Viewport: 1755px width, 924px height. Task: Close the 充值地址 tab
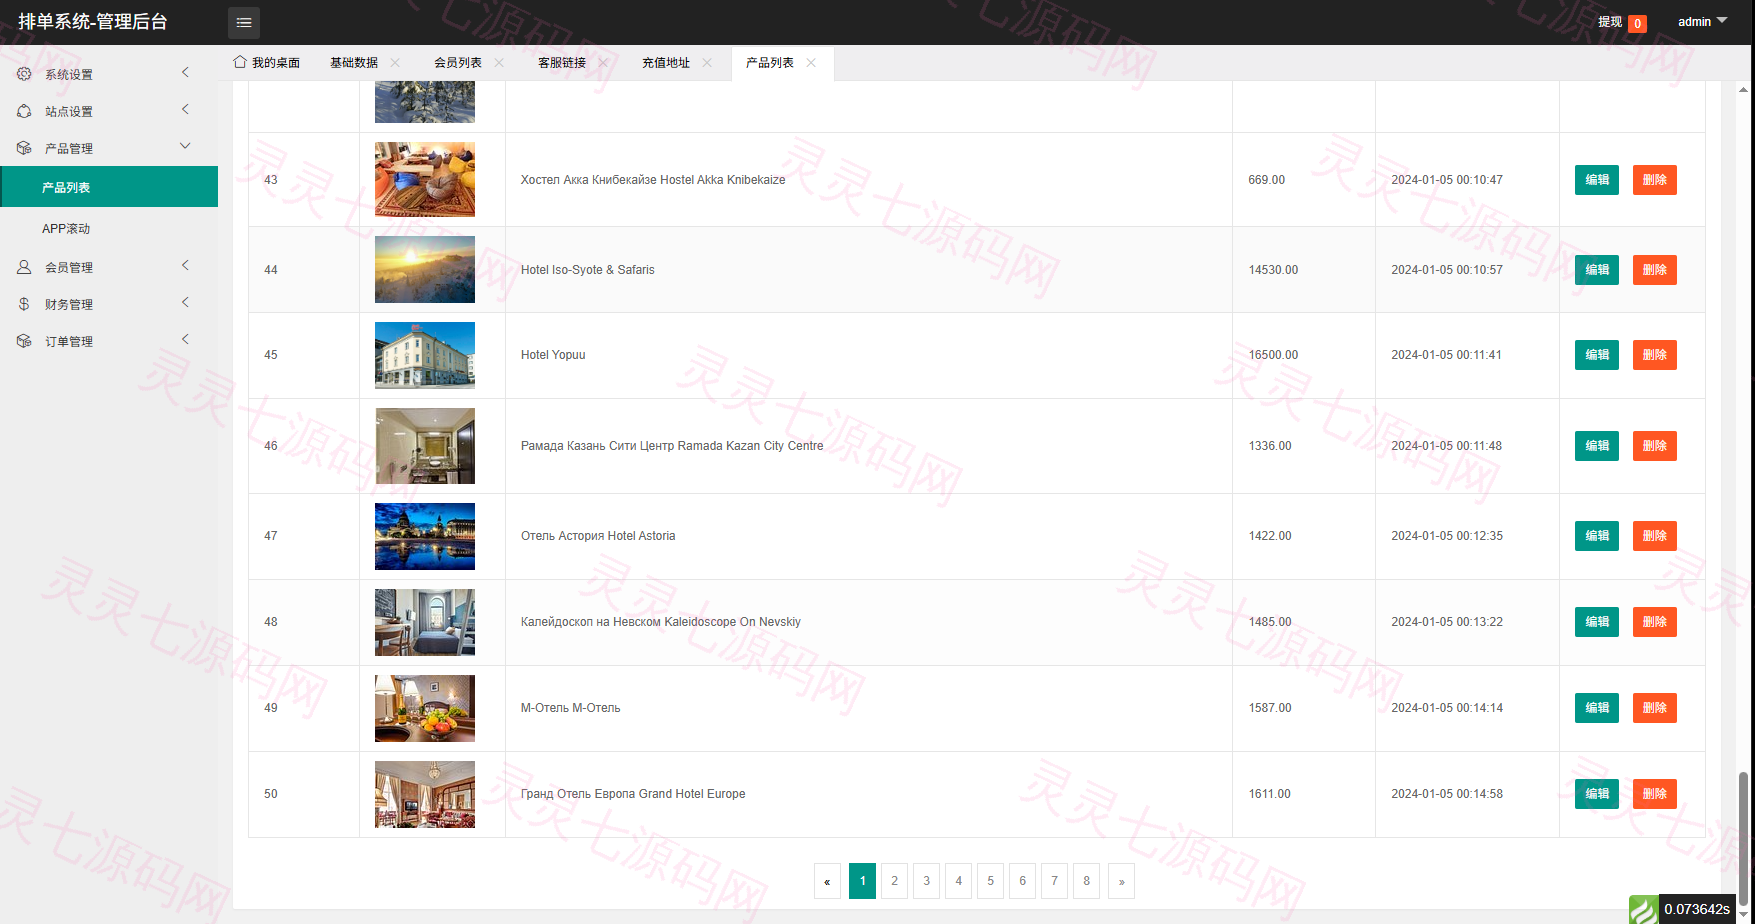(707, 62)
